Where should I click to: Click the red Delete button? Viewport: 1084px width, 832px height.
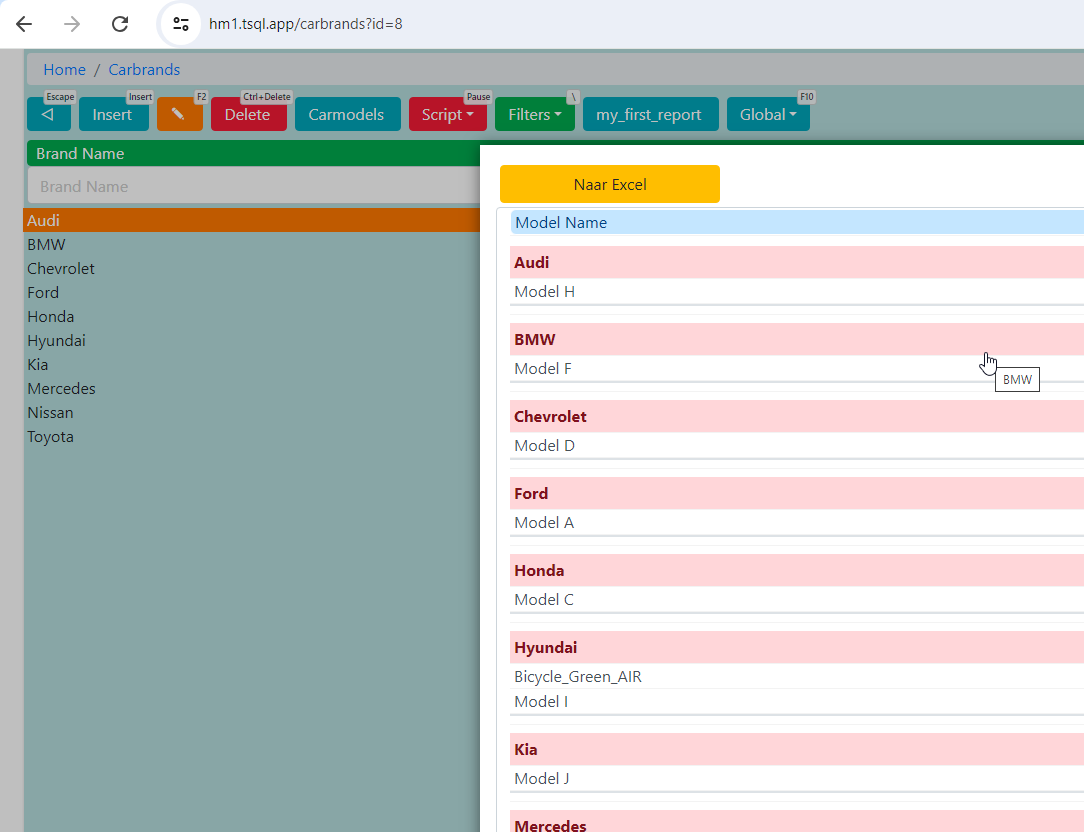pos(248,114)
